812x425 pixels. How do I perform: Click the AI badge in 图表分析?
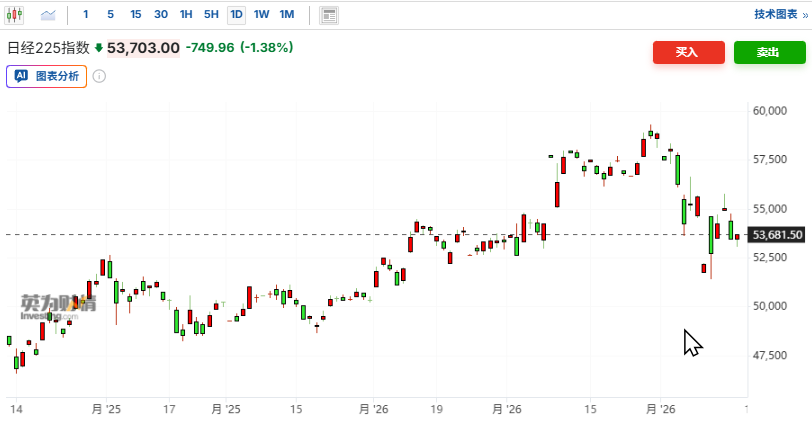point(20,76)
